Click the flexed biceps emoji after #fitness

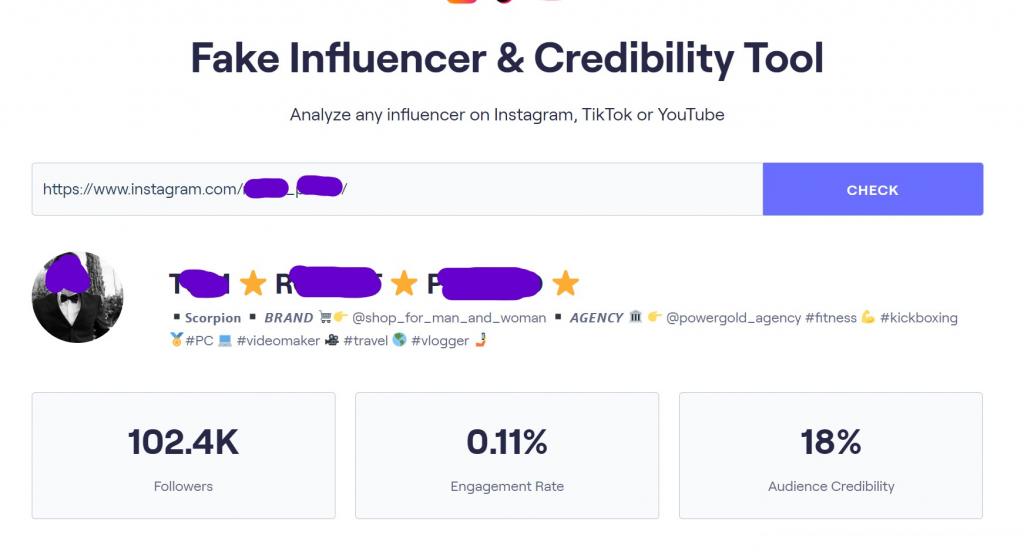click(x=868, y=318)
